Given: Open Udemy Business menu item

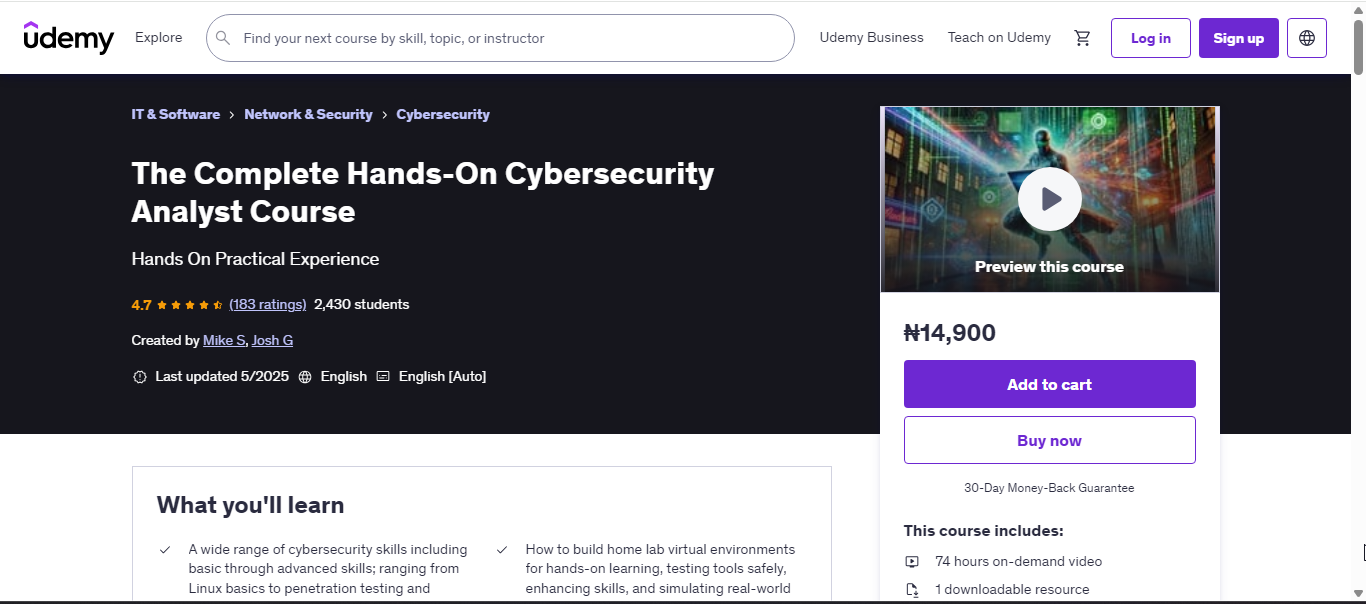Looking at the screenshot, I should (x=871, y=38).
